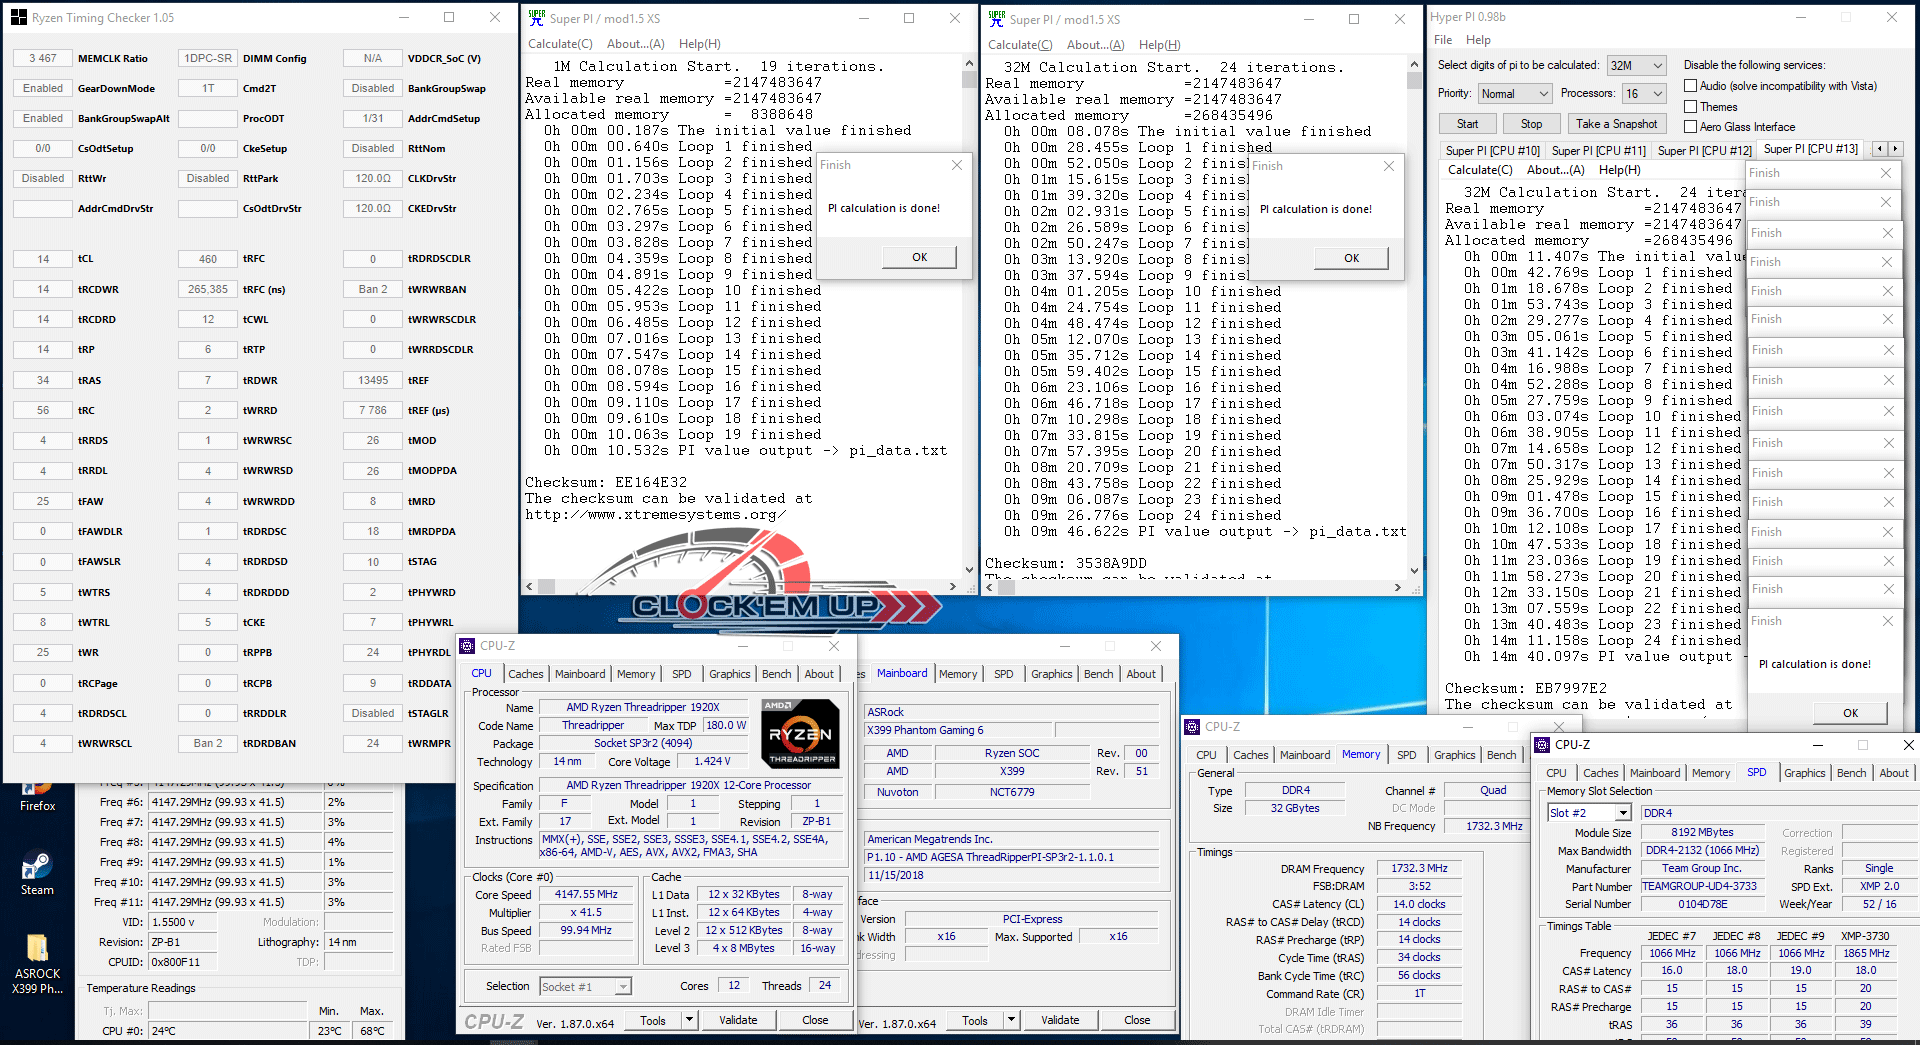This screenshot has width=1920, height=1045.
Task: Check the Aero Glass Interface option
Action: point(1691,127)
